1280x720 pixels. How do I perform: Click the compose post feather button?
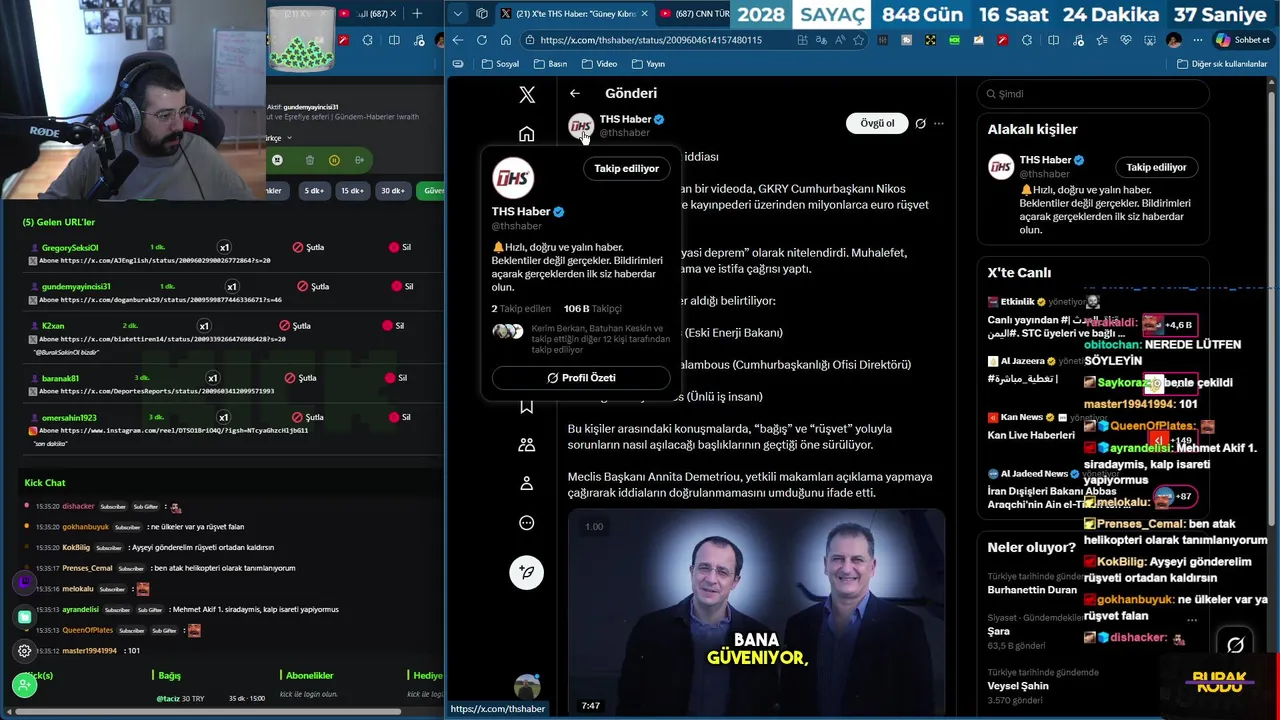tap(527, 572)
